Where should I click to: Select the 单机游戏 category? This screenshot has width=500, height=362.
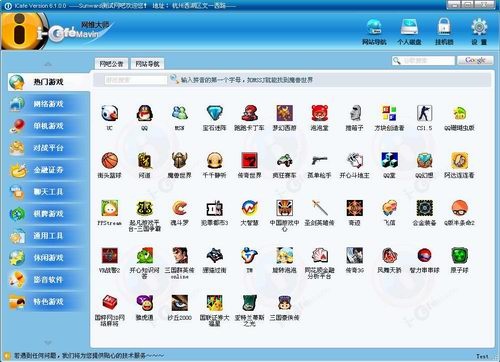pos(49,126)
